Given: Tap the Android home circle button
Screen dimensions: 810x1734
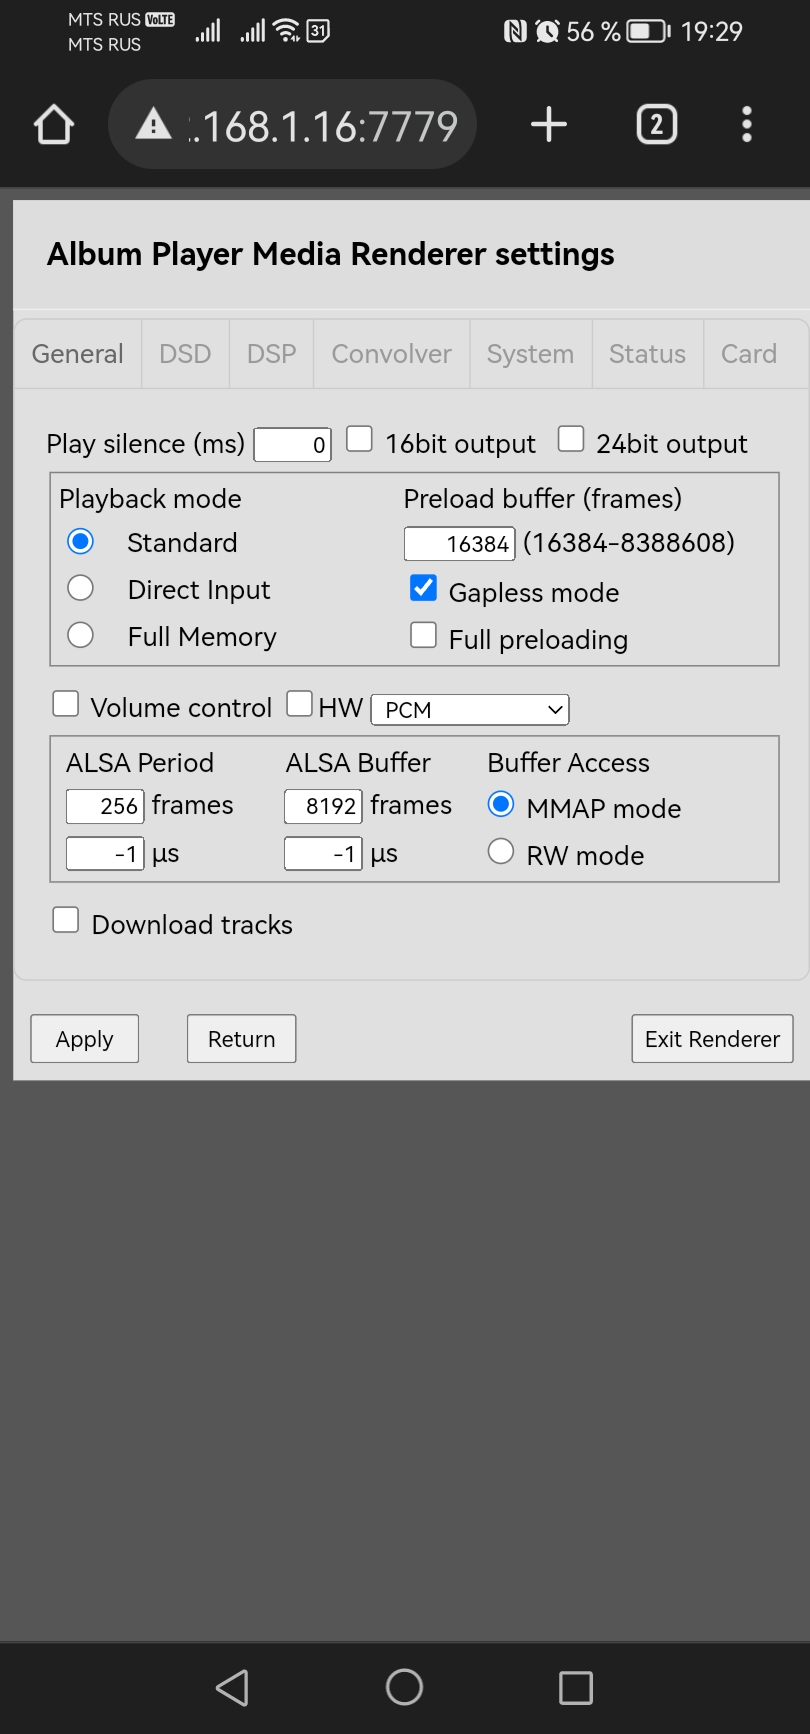Looking at the screenshot, I should (404, 1687).
